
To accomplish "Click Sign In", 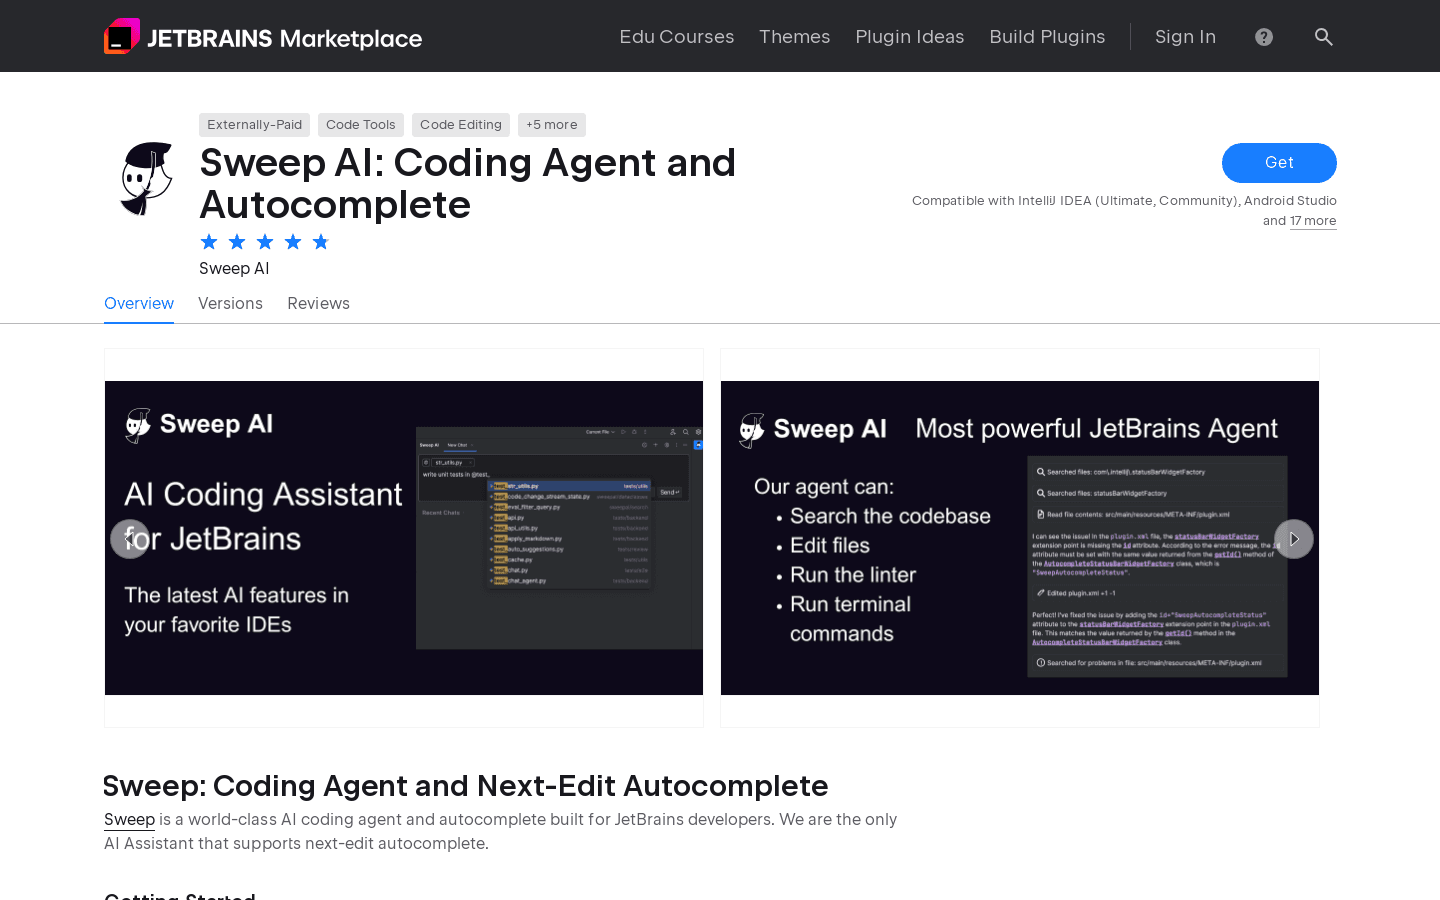I will (1185, 36).
